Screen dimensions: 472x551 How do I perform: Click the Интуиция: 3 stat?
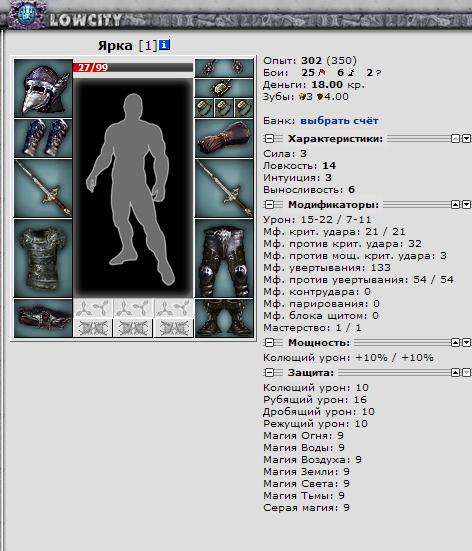pos(297,177)
